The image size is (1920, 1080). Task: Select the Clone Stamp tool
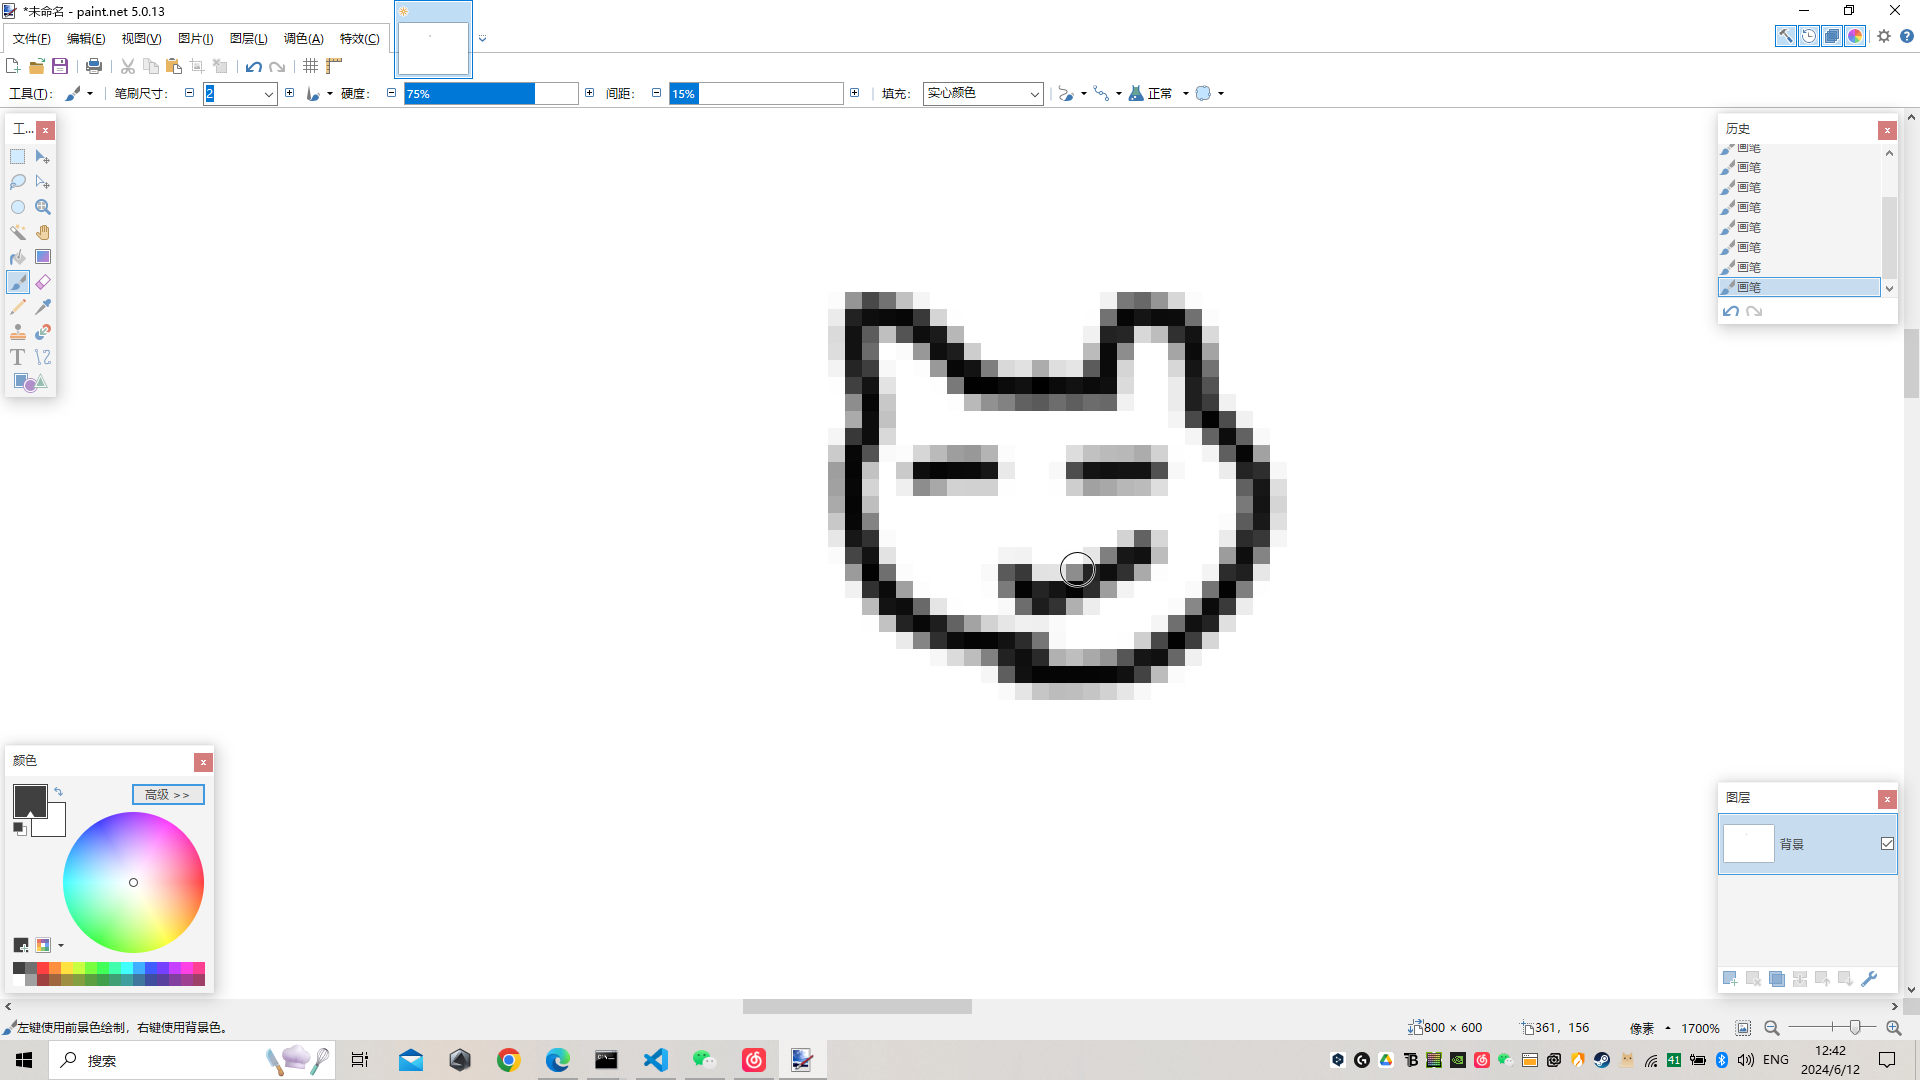pyautogui.click(x=18, y=331)
